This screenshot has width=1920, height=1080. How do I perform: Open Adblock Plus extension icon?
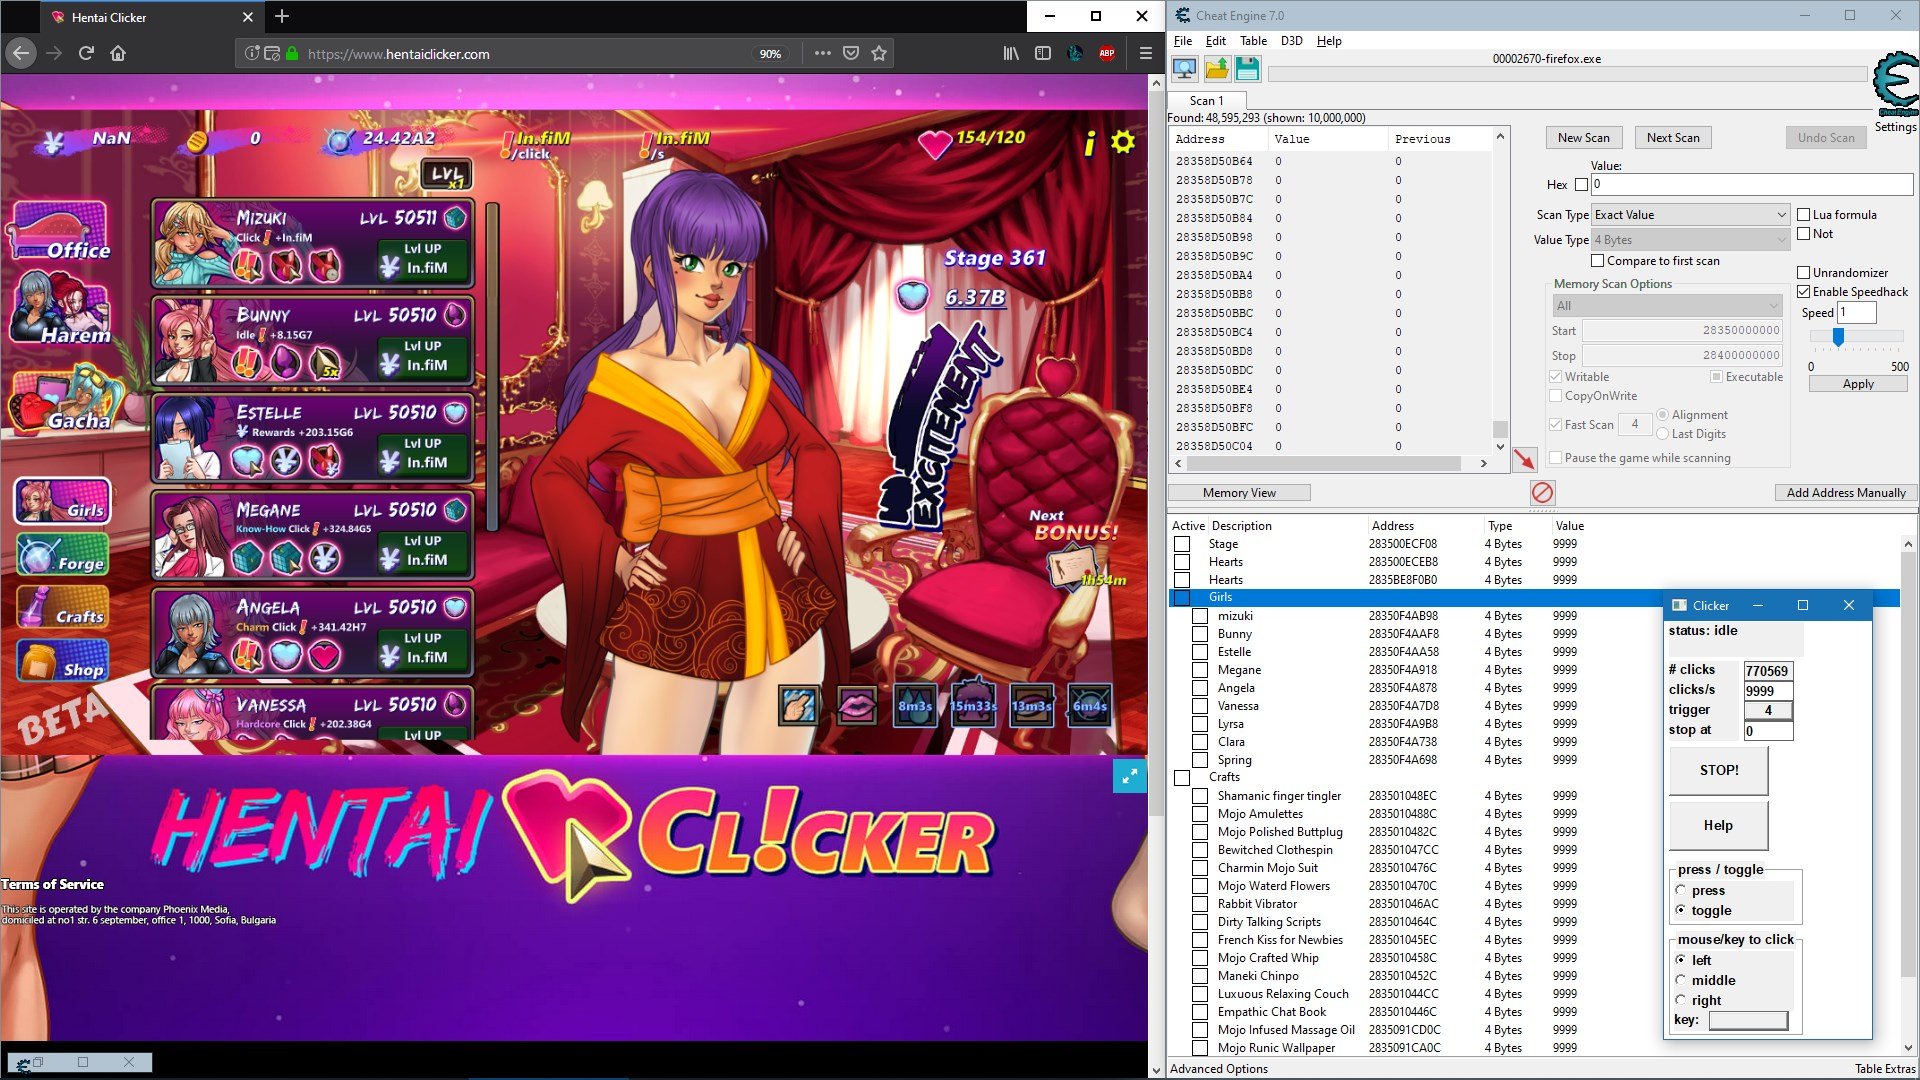tap(1107, 53)
